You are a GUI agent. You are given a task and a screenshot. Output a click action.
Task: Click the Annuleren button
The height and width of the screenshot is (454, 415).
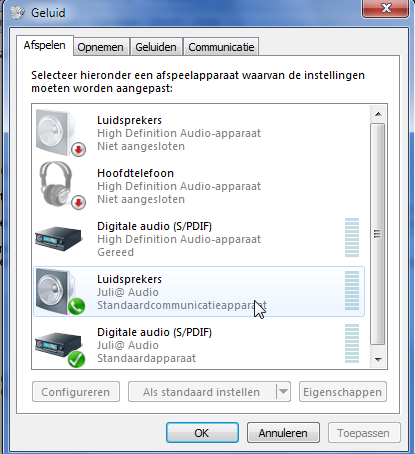[283, 433]
